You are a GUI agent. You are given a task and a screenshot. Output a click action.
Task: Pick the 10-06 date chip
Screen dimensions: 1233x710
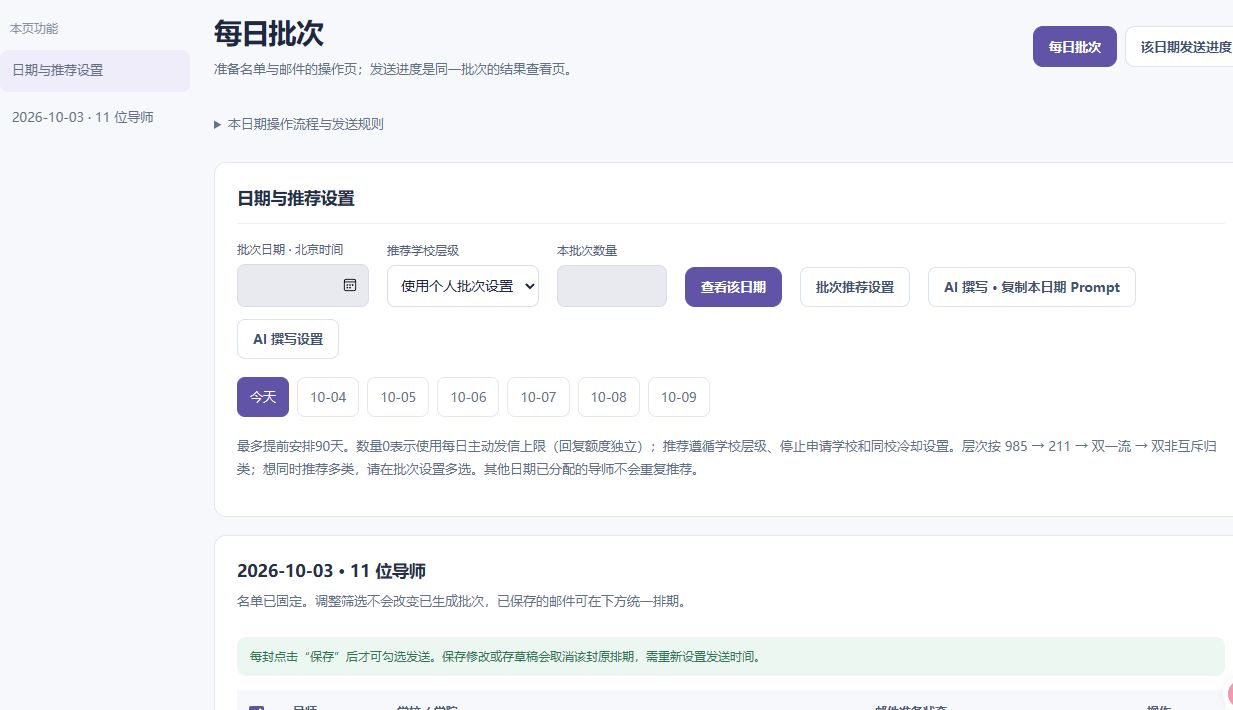click(x=468, y=397)
